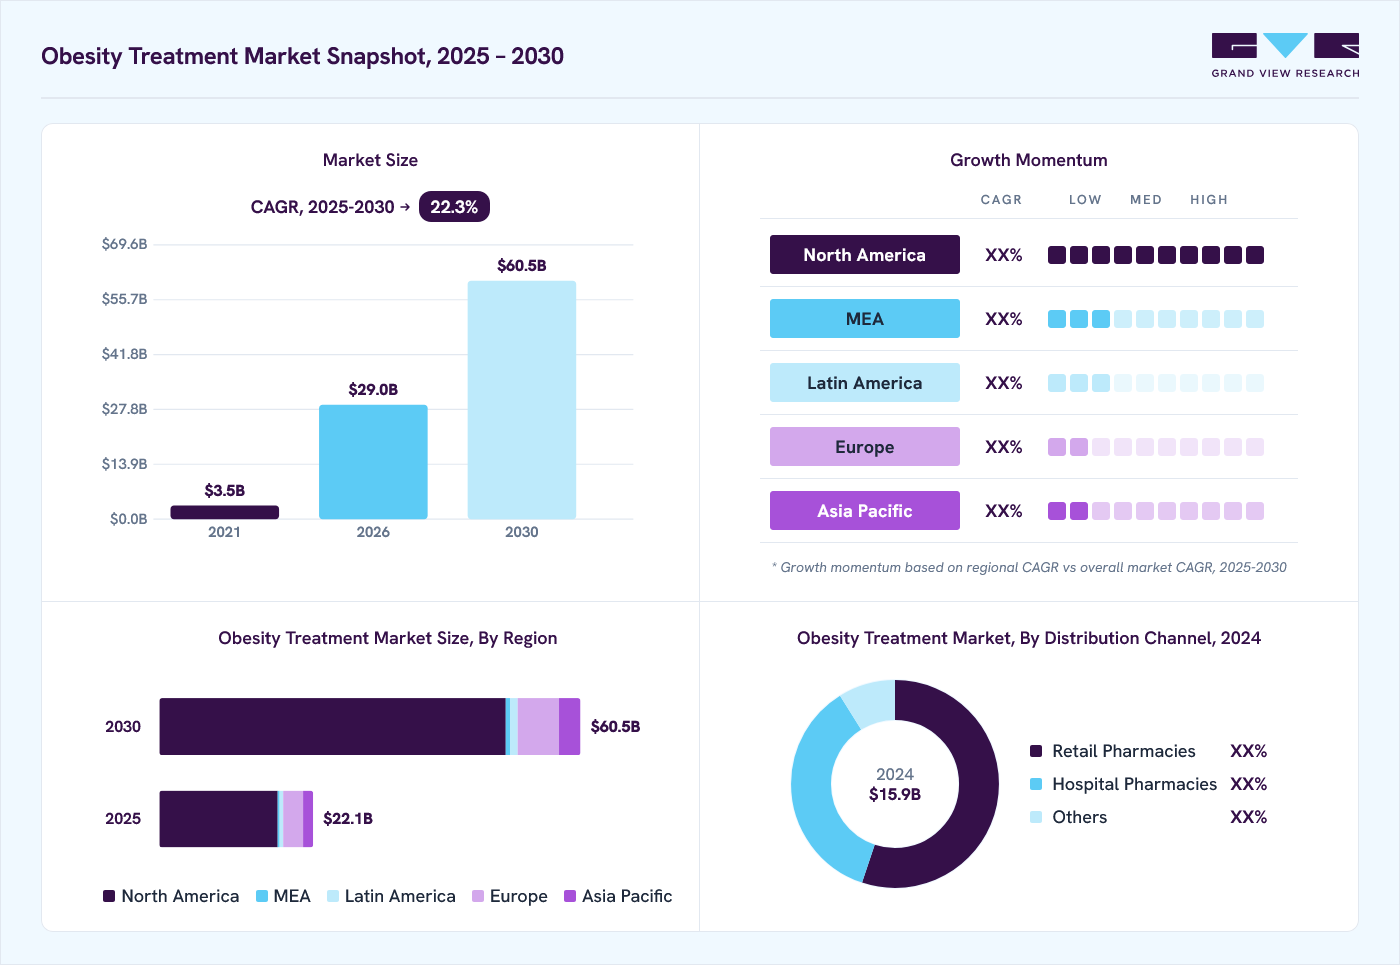Click the 2021 bar in Market Size chart
This screenshot has width=1400, height=965.
(225, 512)
